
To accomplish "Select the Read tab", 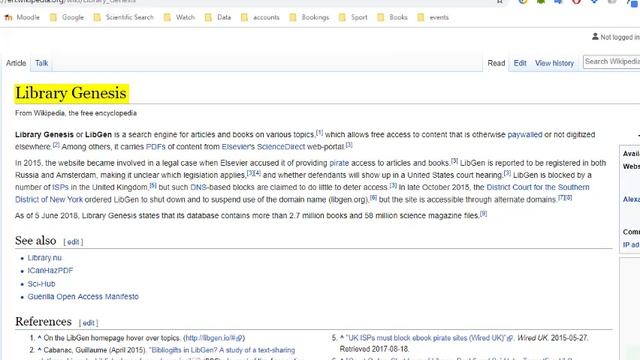I will [x=496, y=63].
